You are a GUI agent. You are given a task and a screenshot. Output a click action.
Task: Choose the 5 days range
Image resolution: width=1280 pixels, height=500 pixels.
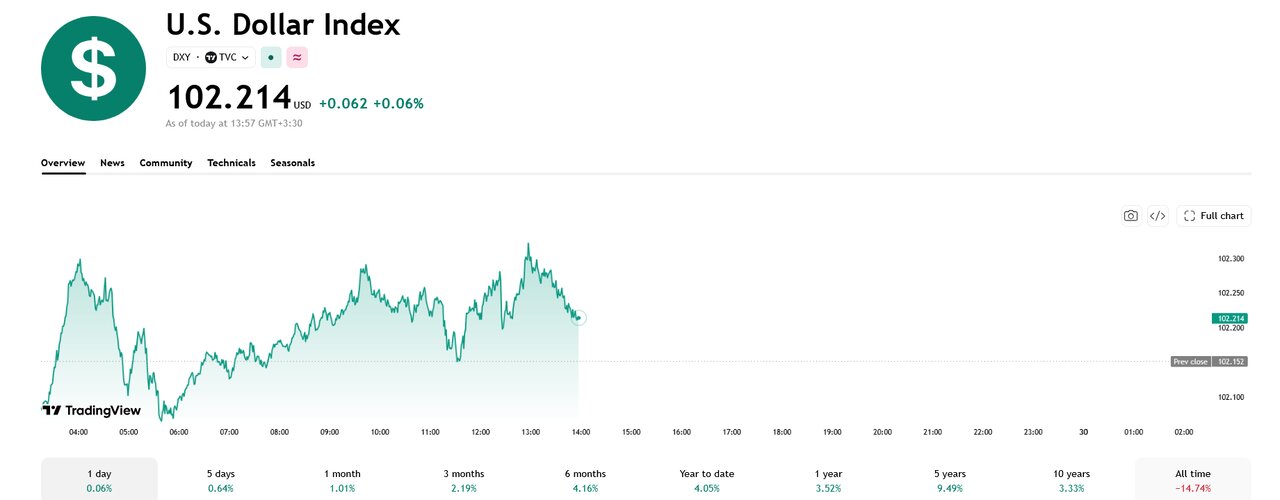coord(220,480)
